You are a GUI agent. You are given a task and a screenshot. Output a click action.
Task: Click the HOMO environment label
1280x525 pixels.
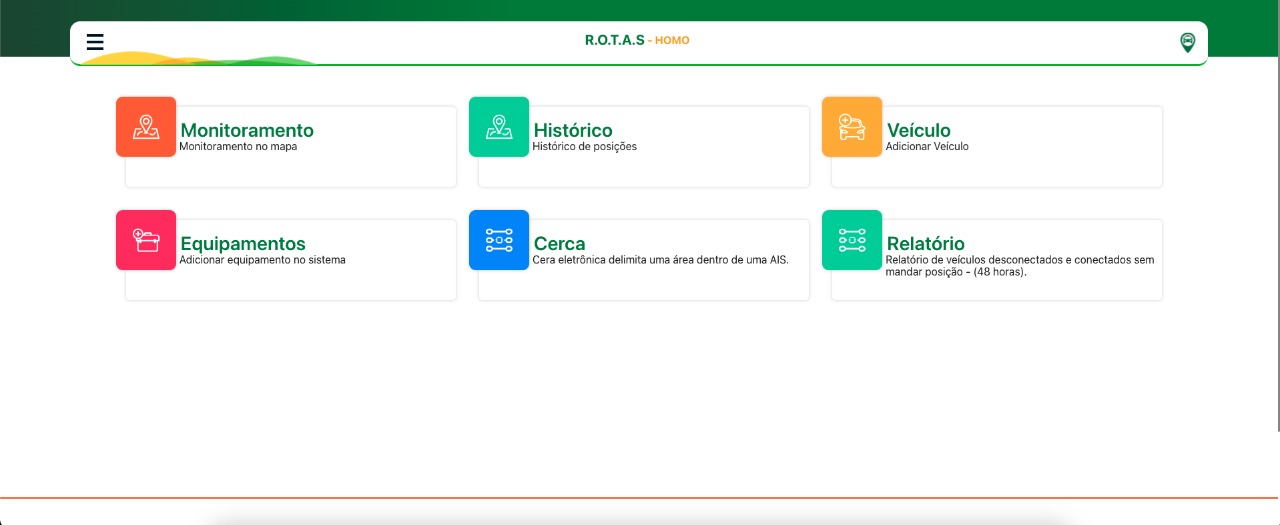coord(672,40)
